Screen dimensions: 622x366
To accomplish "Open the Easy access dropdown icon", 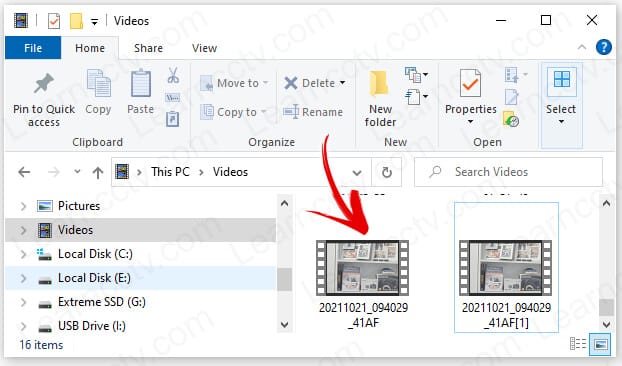I will (417, 96).
